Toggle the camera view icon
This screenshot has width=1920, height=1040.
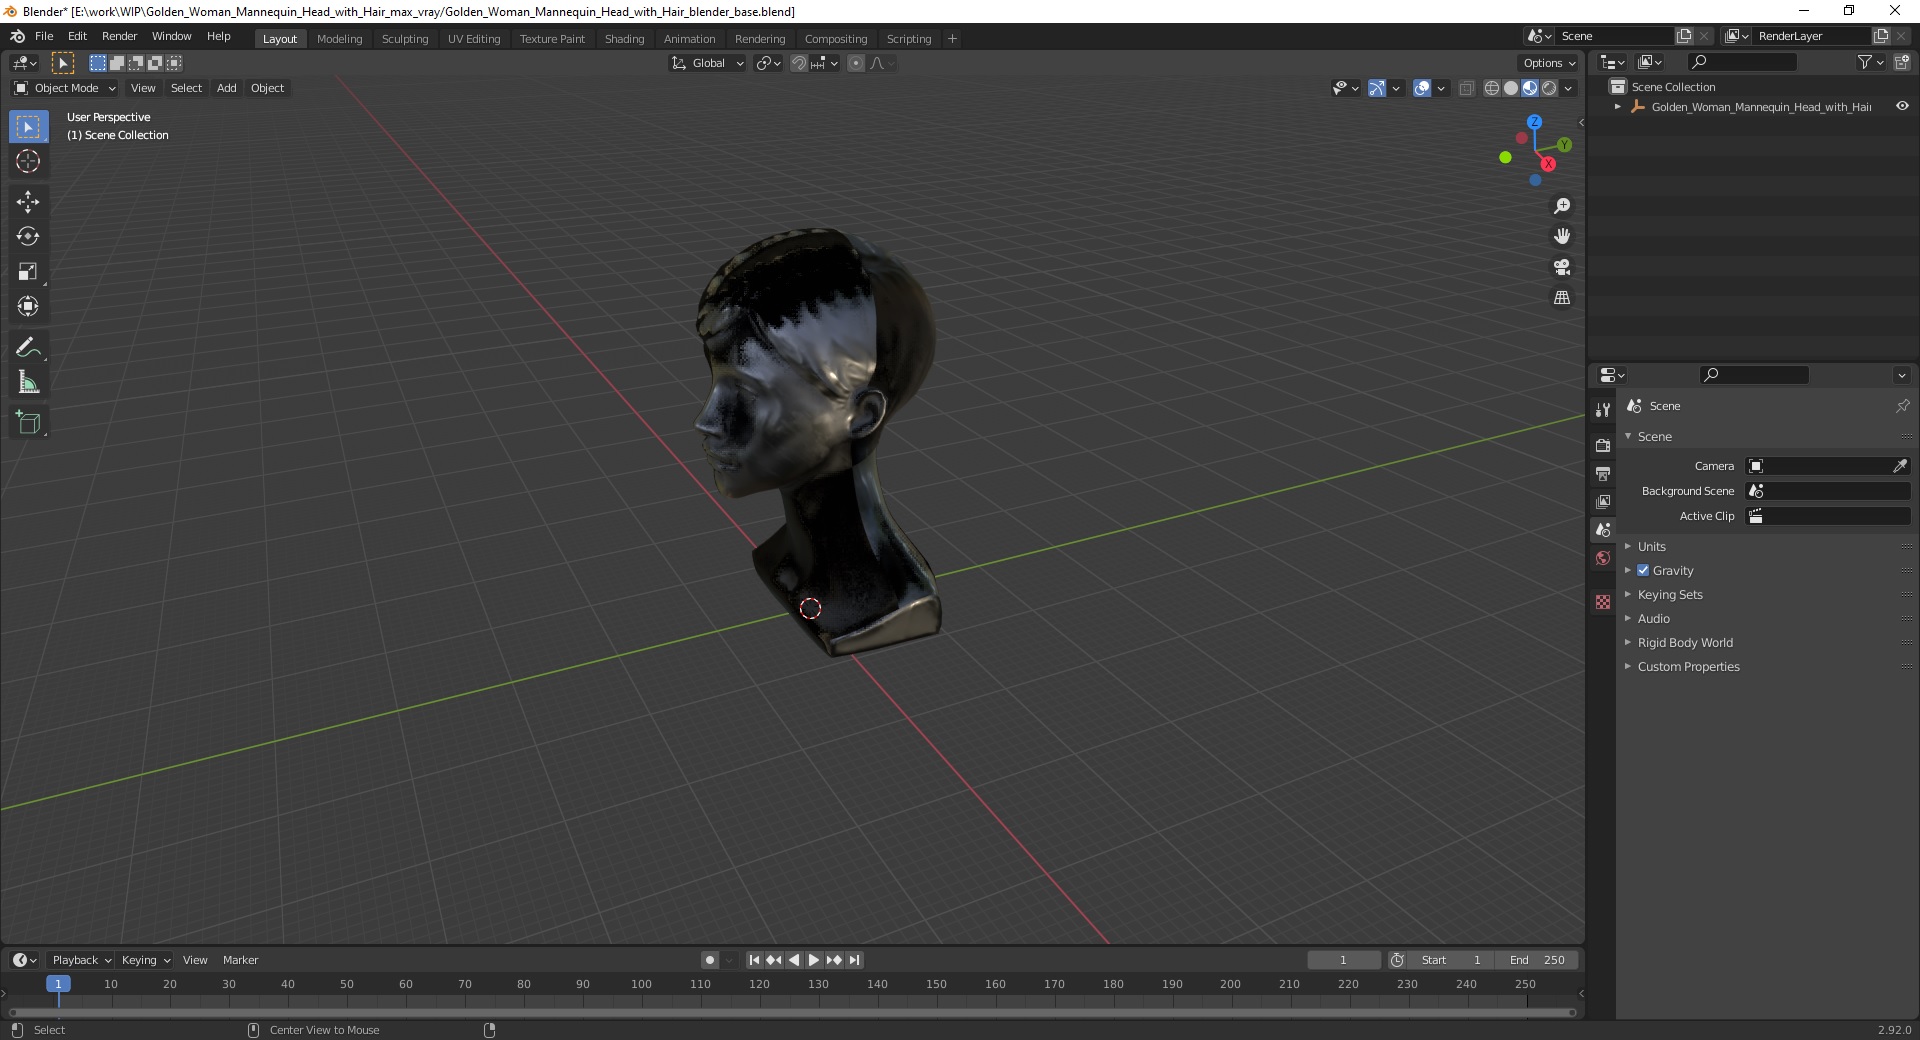[1562, 267]
